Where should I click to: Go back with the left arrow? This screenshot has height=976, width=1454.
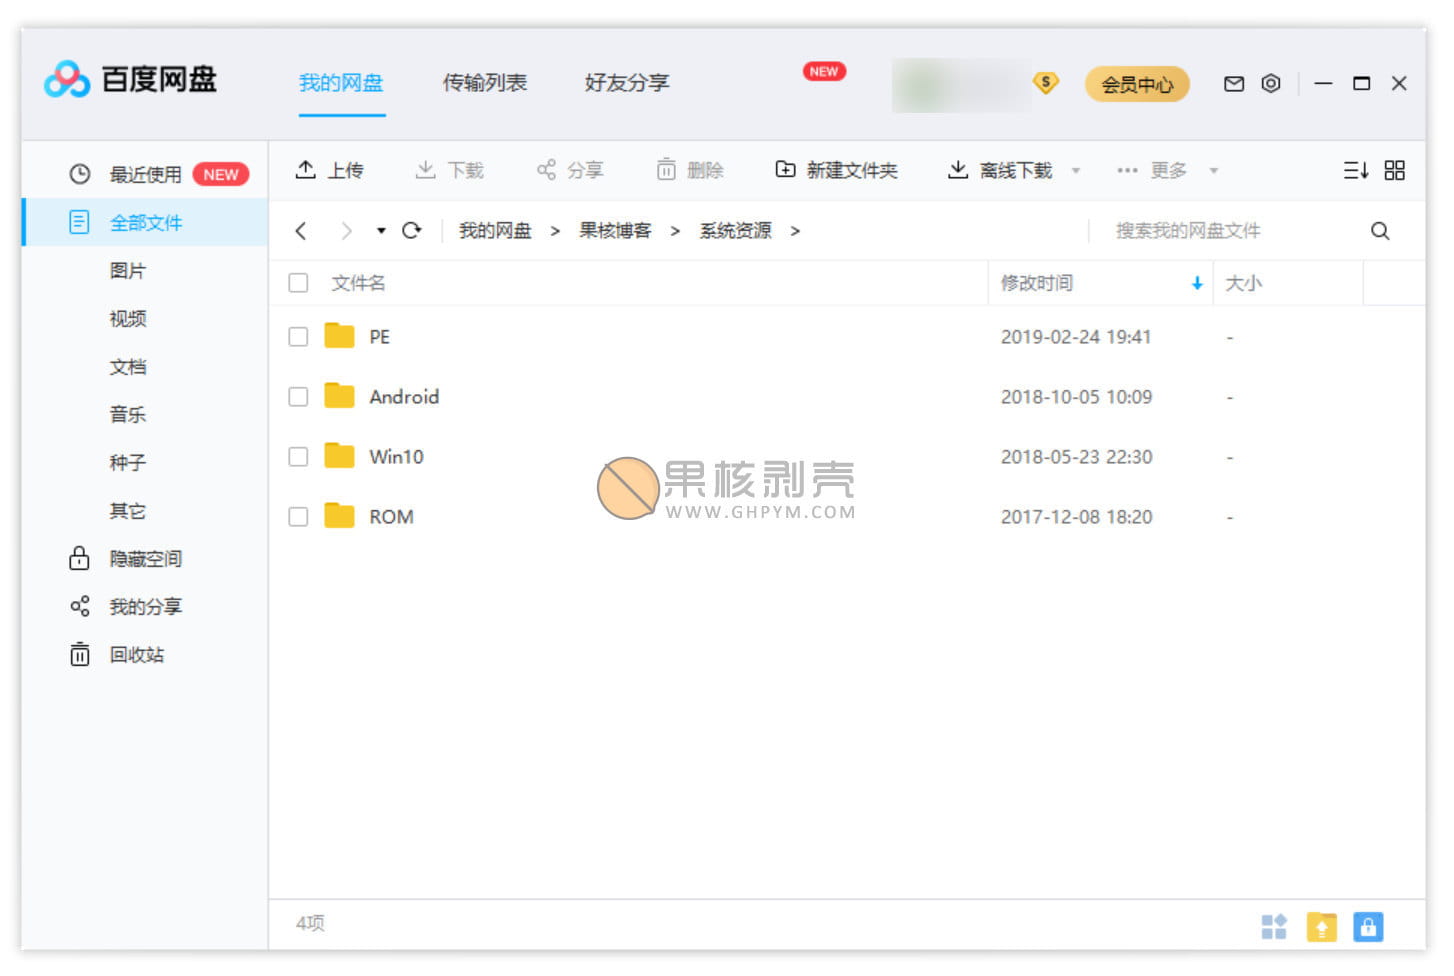pos(301,231)
